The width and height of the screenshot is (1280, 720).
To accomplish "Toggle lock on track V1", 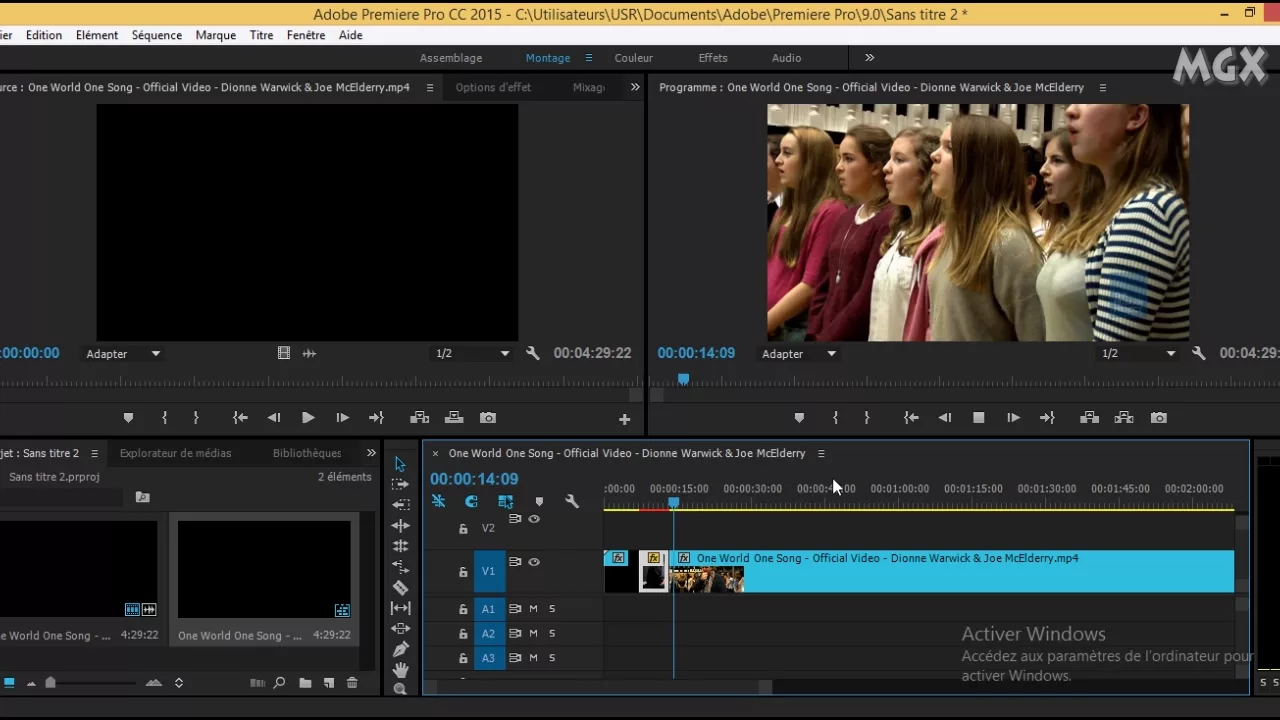I will click(463, 572).
